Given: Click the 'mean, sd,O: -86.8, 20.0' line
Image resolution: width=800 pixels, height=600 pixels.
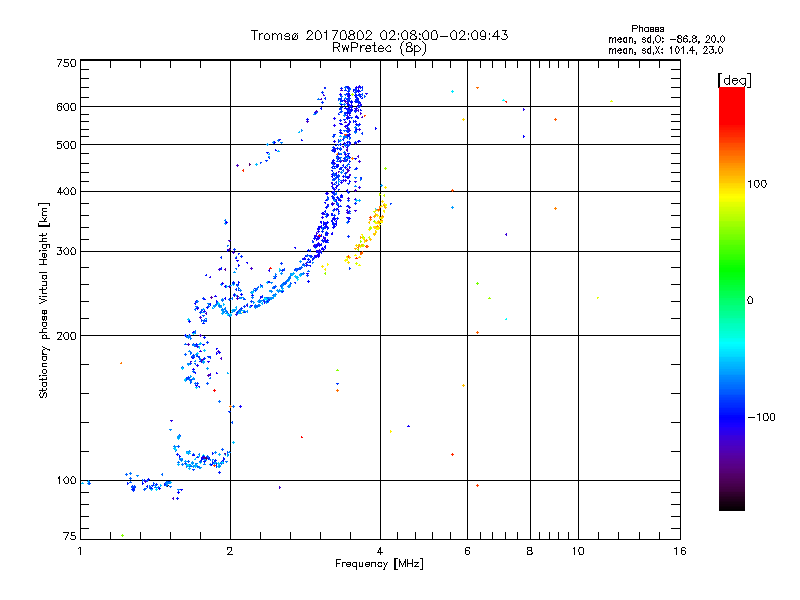Looking at the screenshot, I should pyautogui.click(x=666, y=39).
